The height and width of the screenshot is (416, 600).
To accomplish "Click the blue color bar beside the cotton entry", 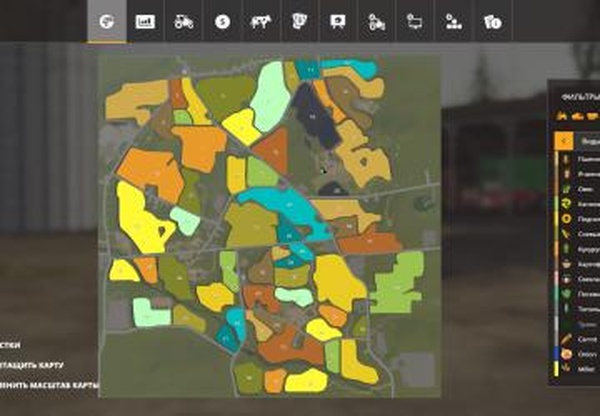I will (557, 354).
